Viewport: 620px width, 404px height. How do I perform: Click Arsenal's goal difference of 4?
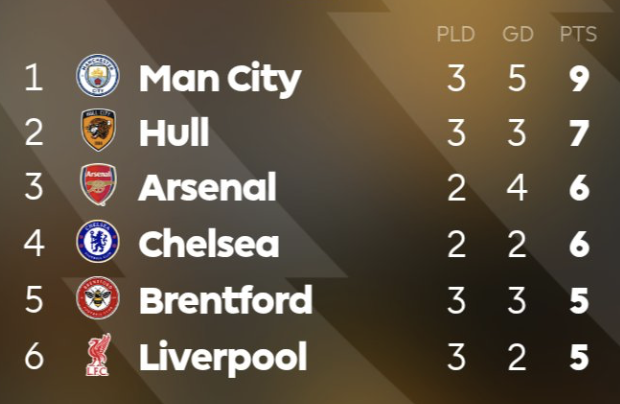517,188
